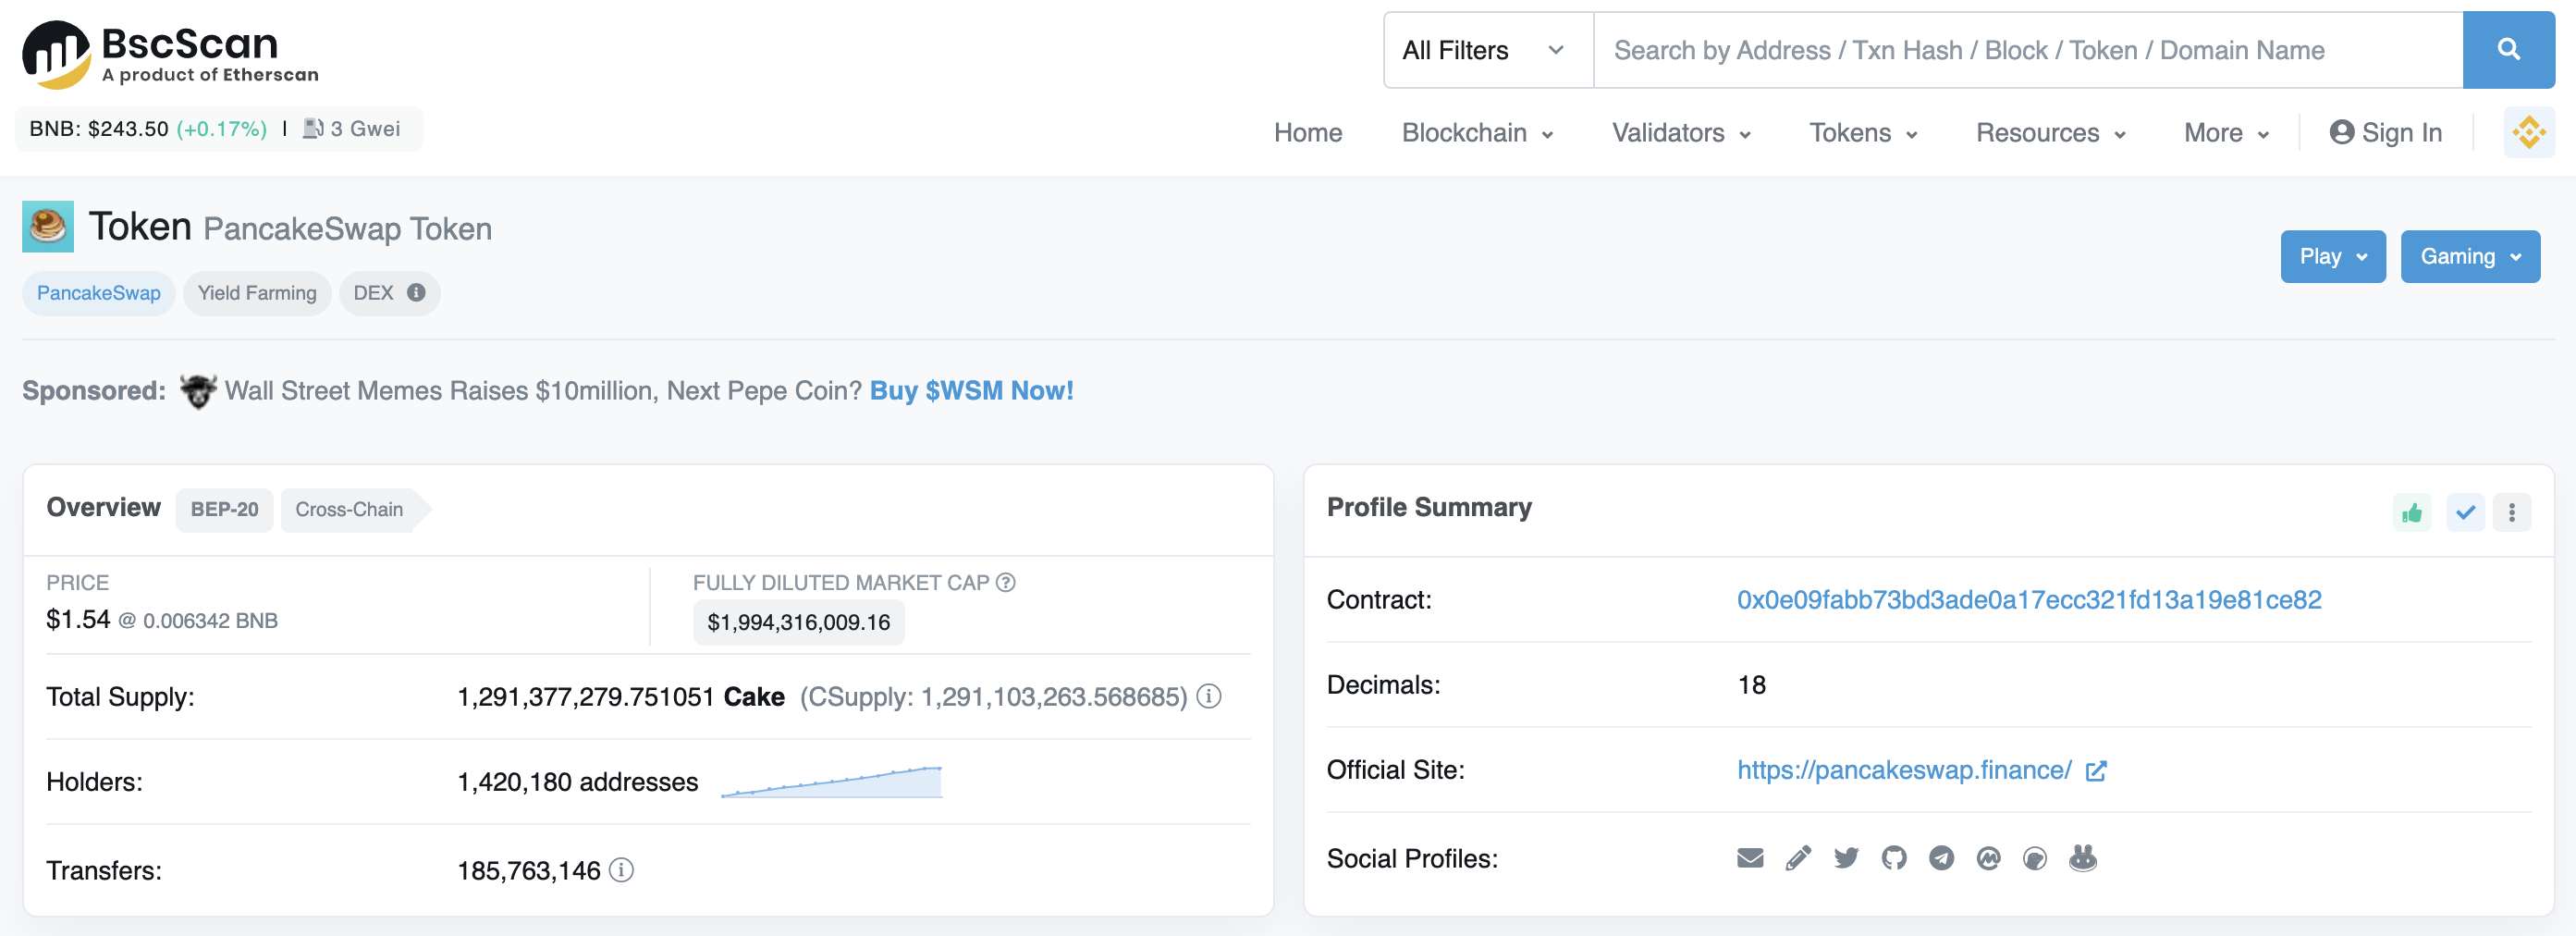Viewport: 2576px width, 936px height.
Task: Open the CoinGecko social profile icon
Action: point(2035,858)
